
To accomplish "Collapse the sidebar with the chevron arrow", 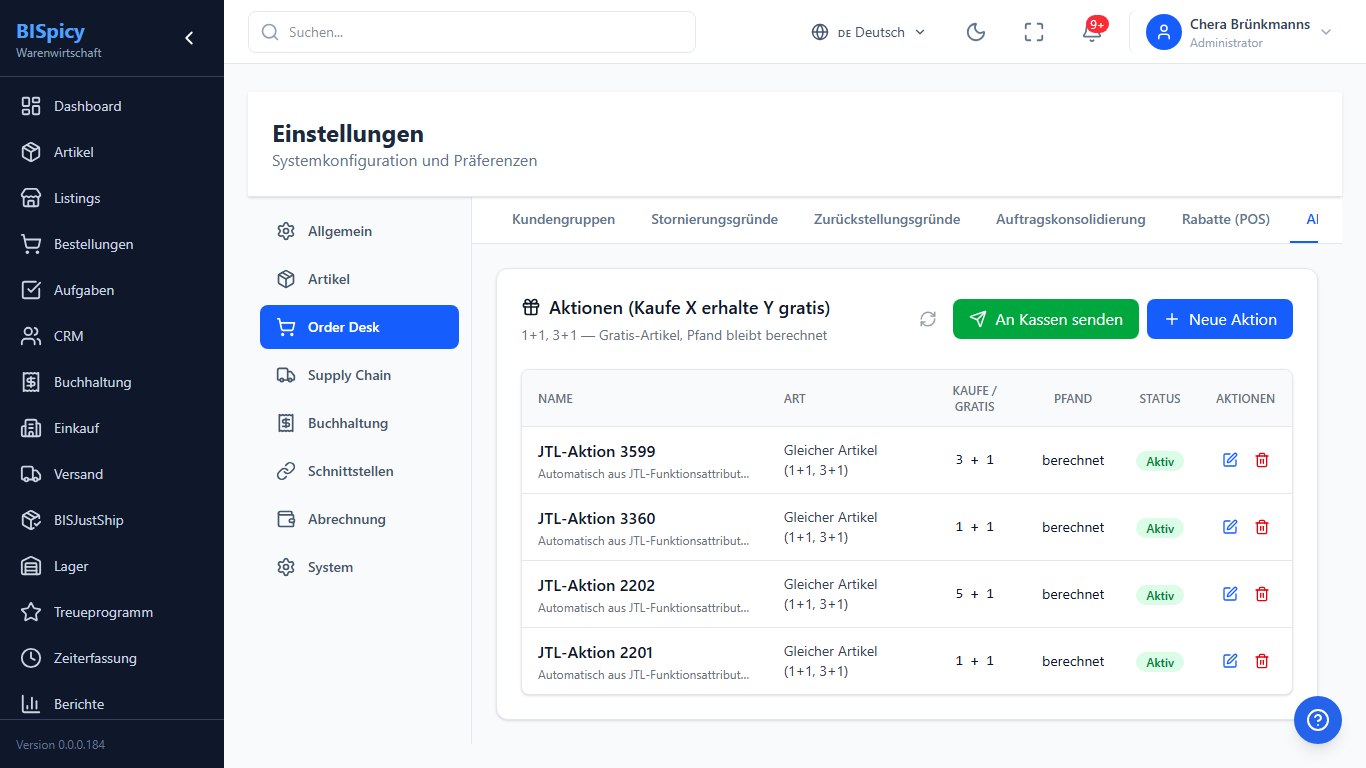I will [189, 38].
